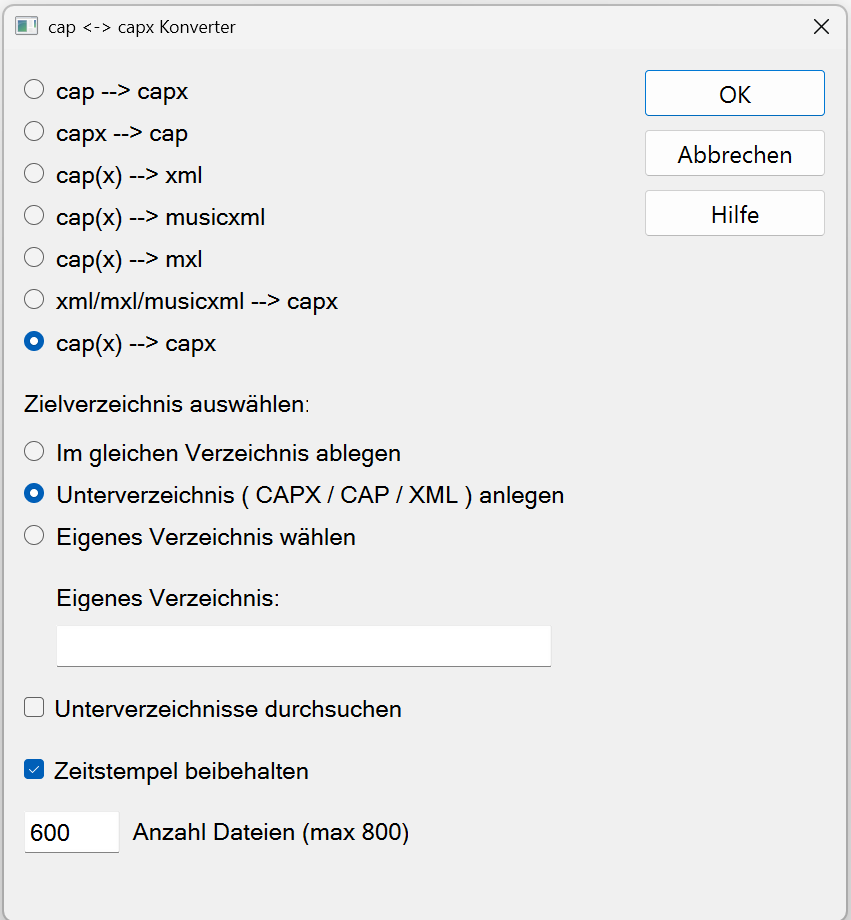Image resolution: width=851 pixels, height=920 pixels.
Task: Select the cap(x) --> capx option
Action: 33,341
